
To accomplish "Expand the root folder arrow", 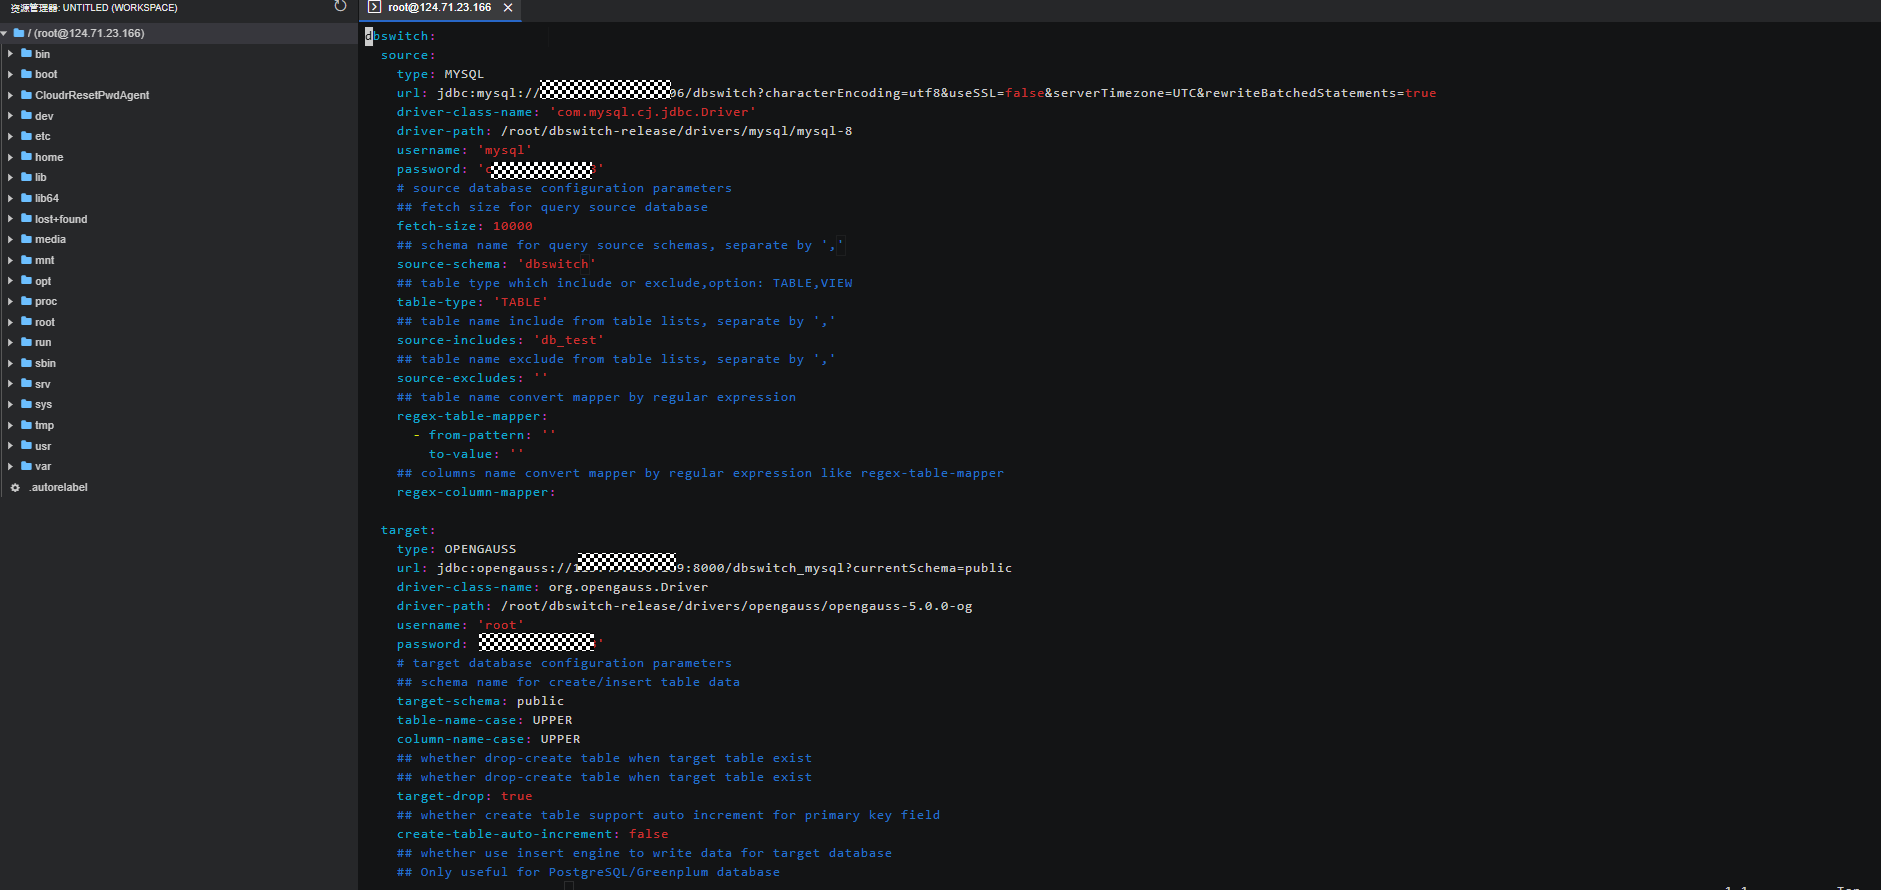I will coord(10,322).
